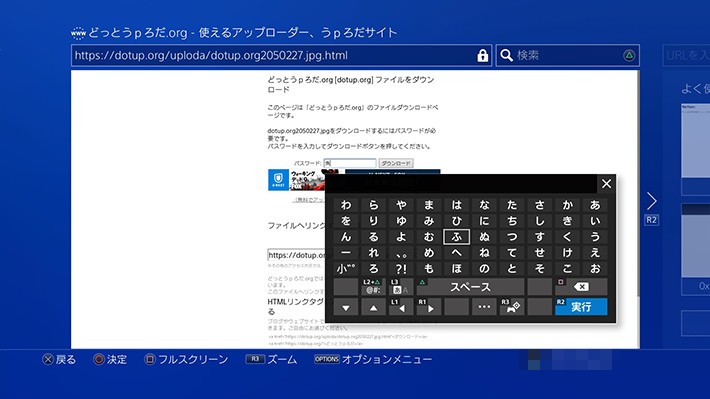
Task: Move cursor left with L1 arrow key
Action: click(x=401, y=307)
